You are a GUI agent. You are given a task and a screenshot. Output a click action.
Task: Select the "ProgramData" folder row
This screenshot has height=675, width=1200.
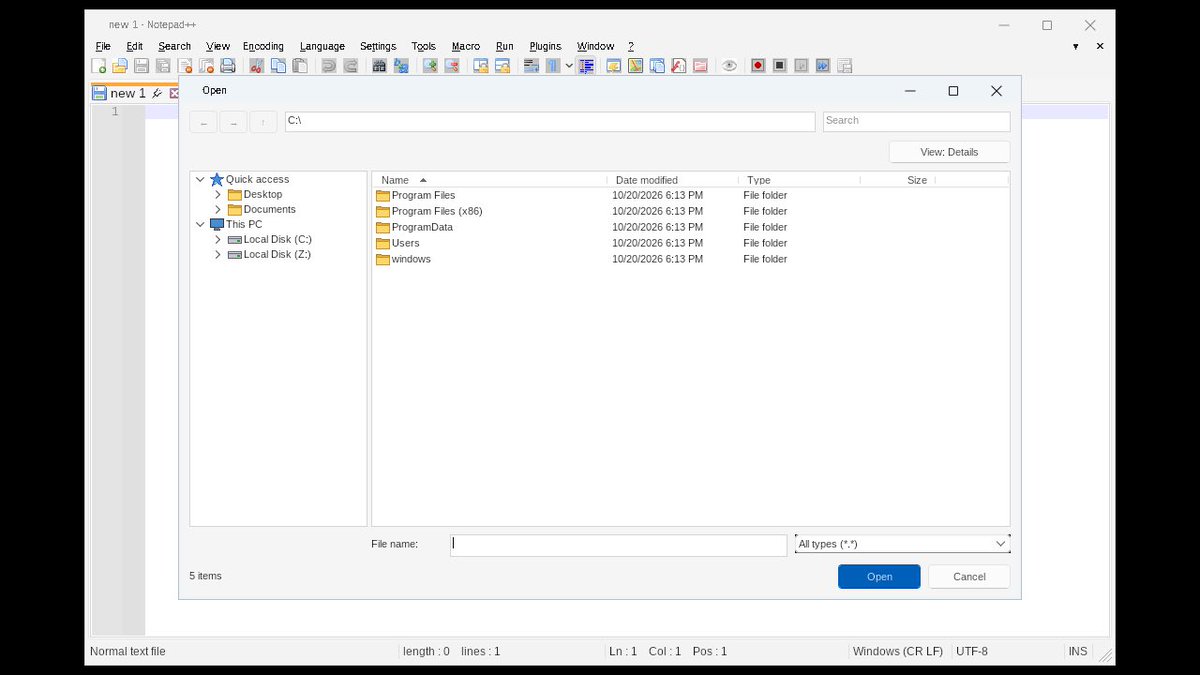pyautogui.click(x=690, y=227)
